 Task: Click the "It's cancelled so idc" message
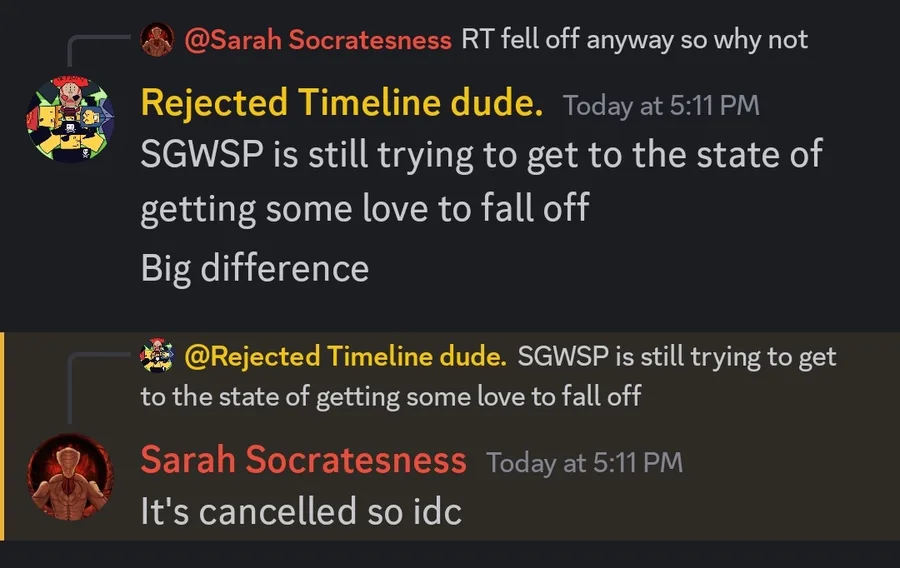click(x=300, y=512)
